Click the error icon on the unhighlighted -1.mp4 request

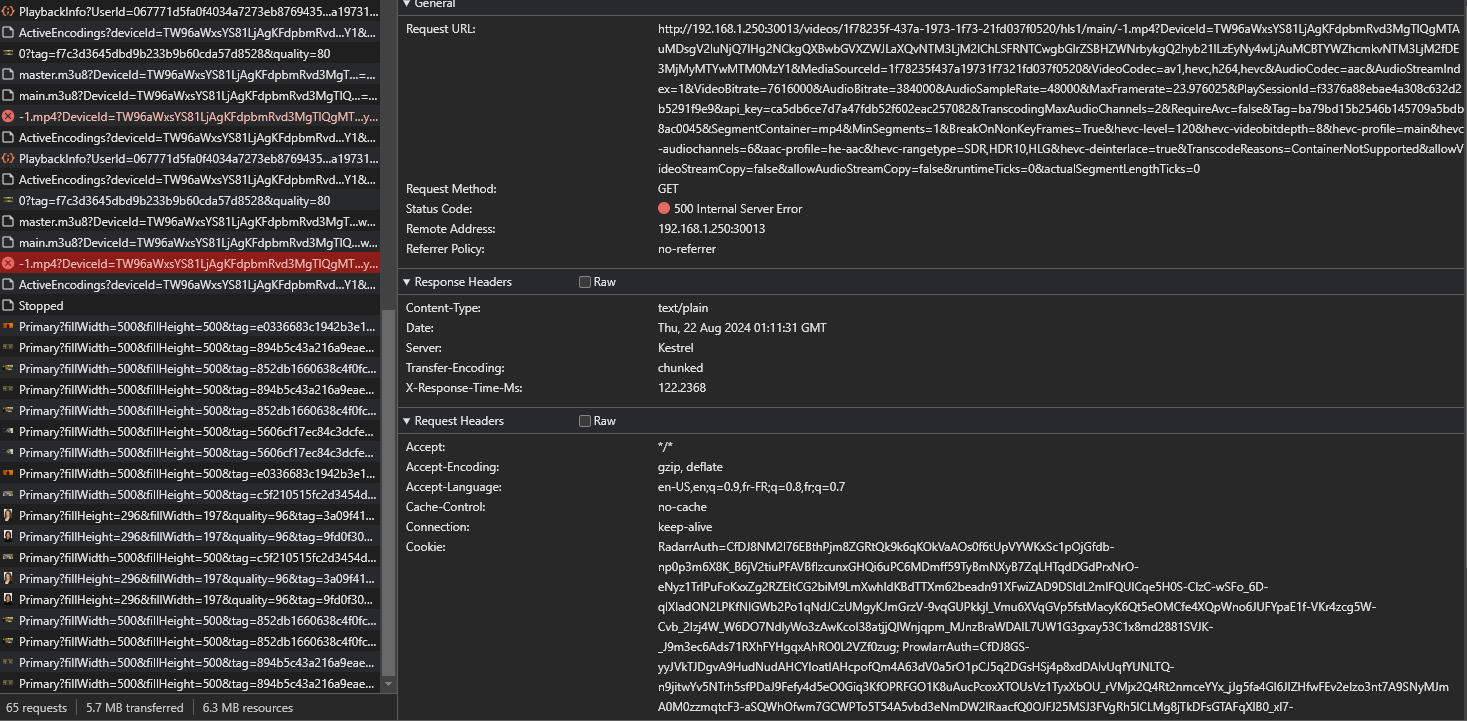9,117
